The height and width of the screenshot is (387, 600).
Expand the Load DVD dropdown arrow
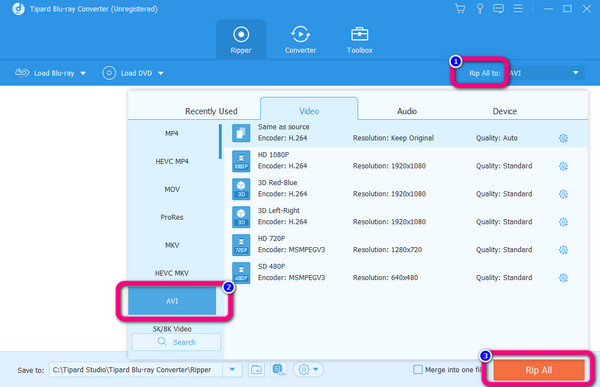(x=161, y=73)
